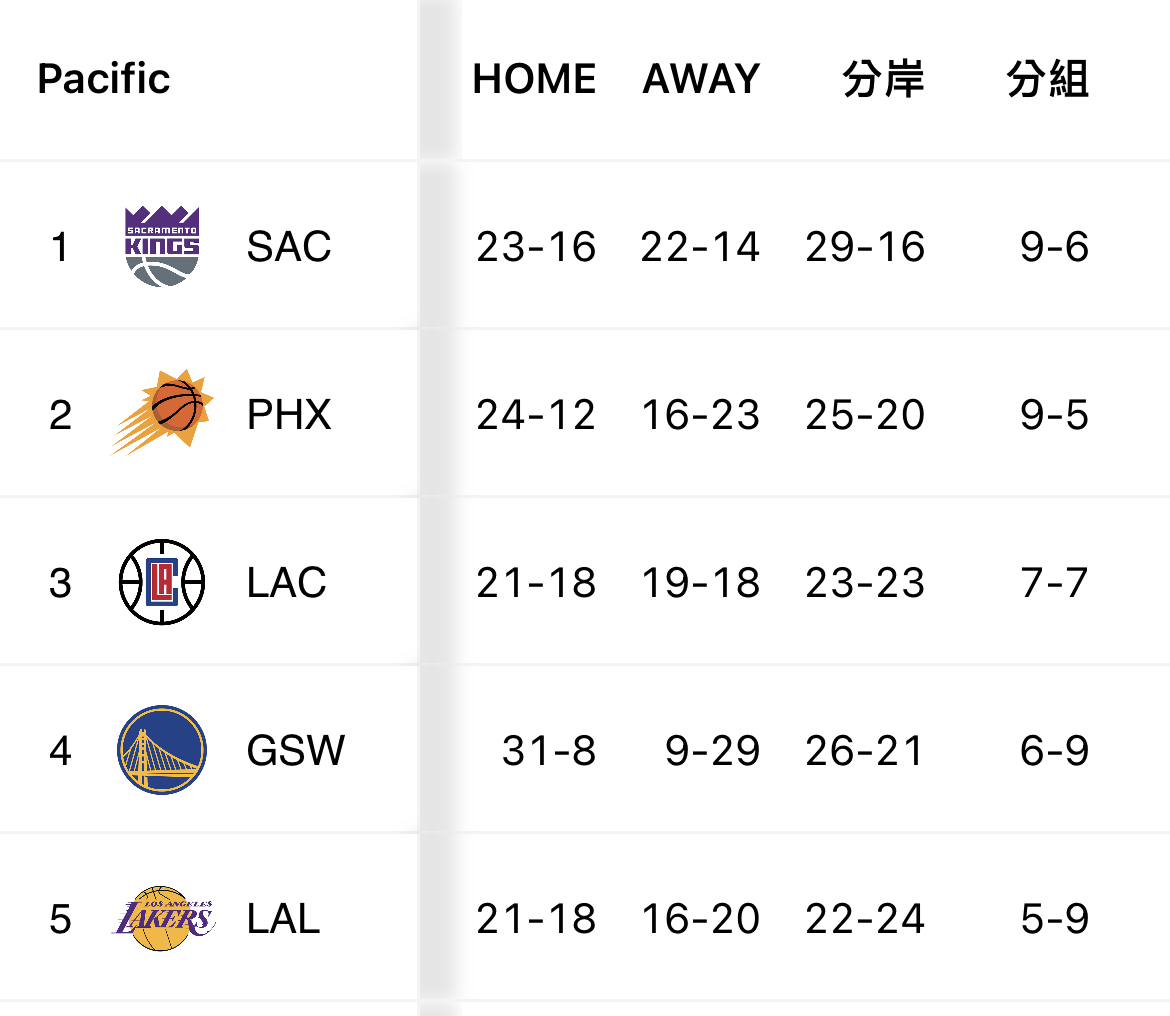Sort standings by the AWAY column
This screenshot has height=1016, width=1170.
click(x=701, y=78)
